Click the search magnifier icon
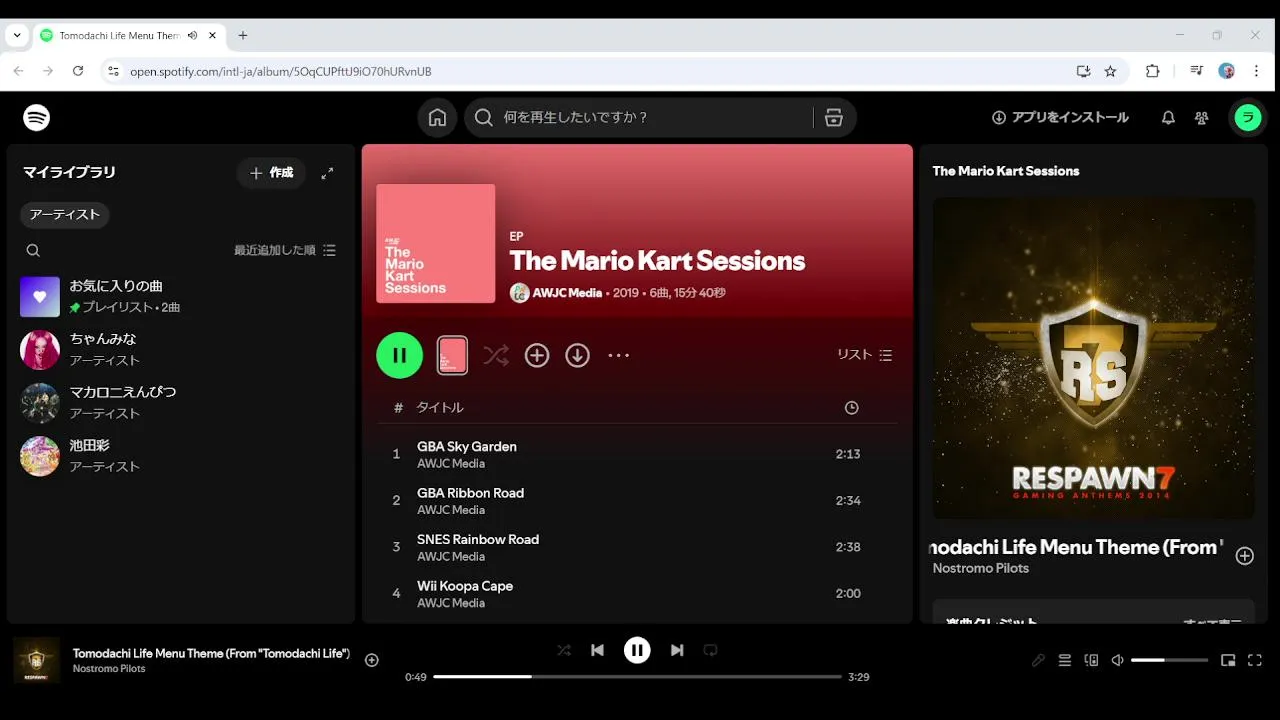The image size is (1280, 720). coord(484,118)
